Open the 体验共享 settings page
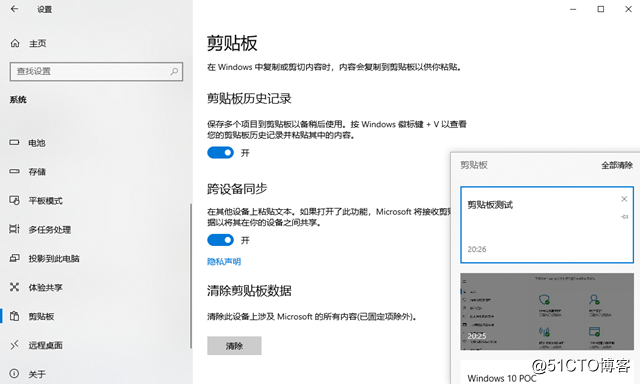The height and width of the screenshot is (384, 640). (x=45, y=288)
